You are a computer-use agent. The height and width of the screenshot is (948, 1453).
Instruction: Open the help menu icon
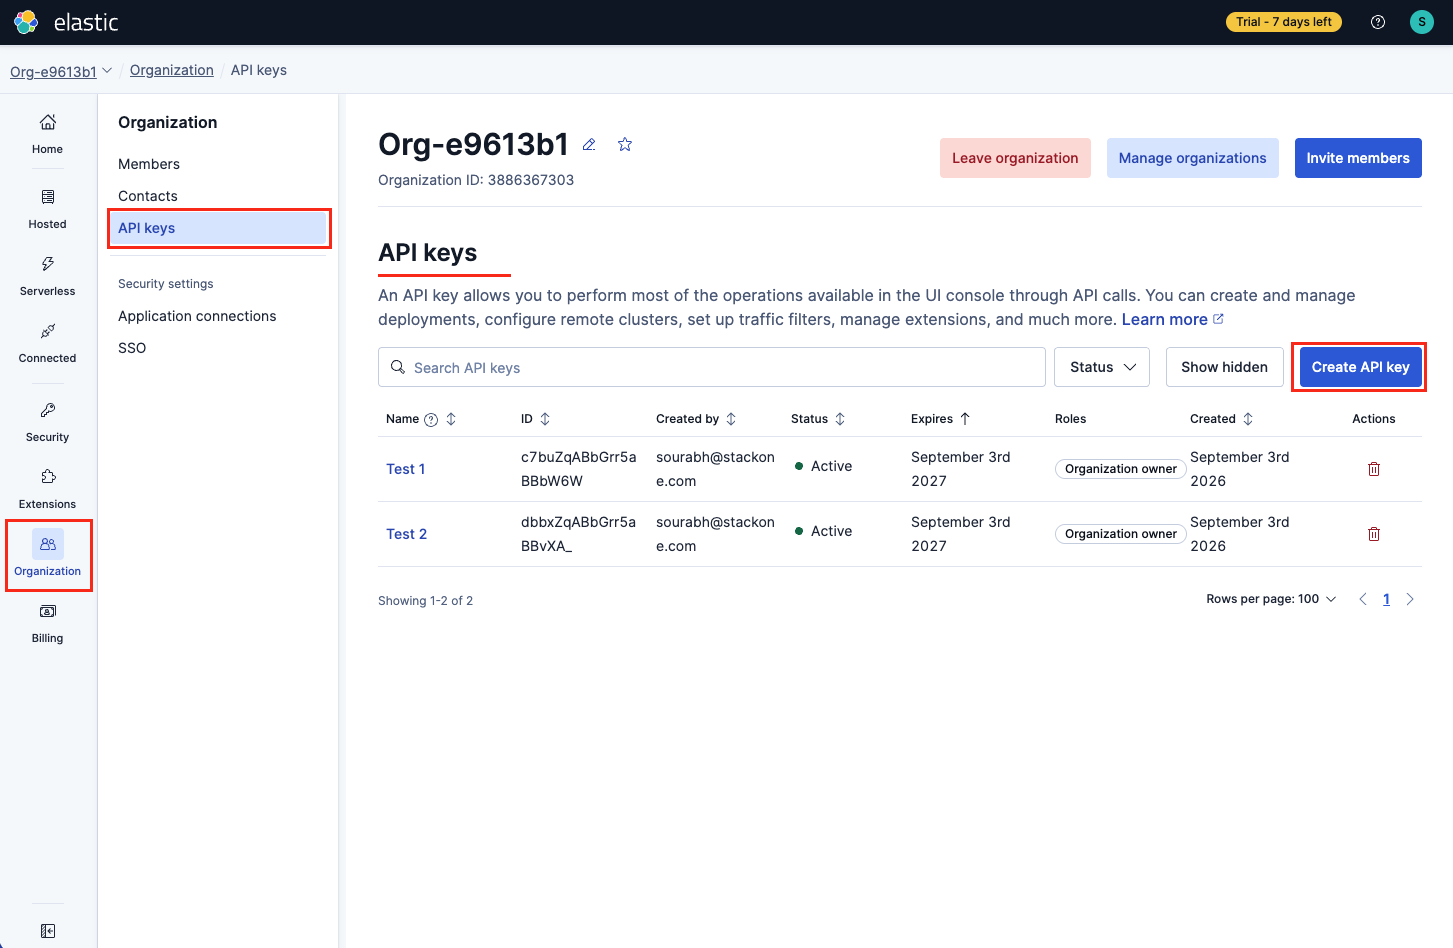click(x=1378, y=22)
